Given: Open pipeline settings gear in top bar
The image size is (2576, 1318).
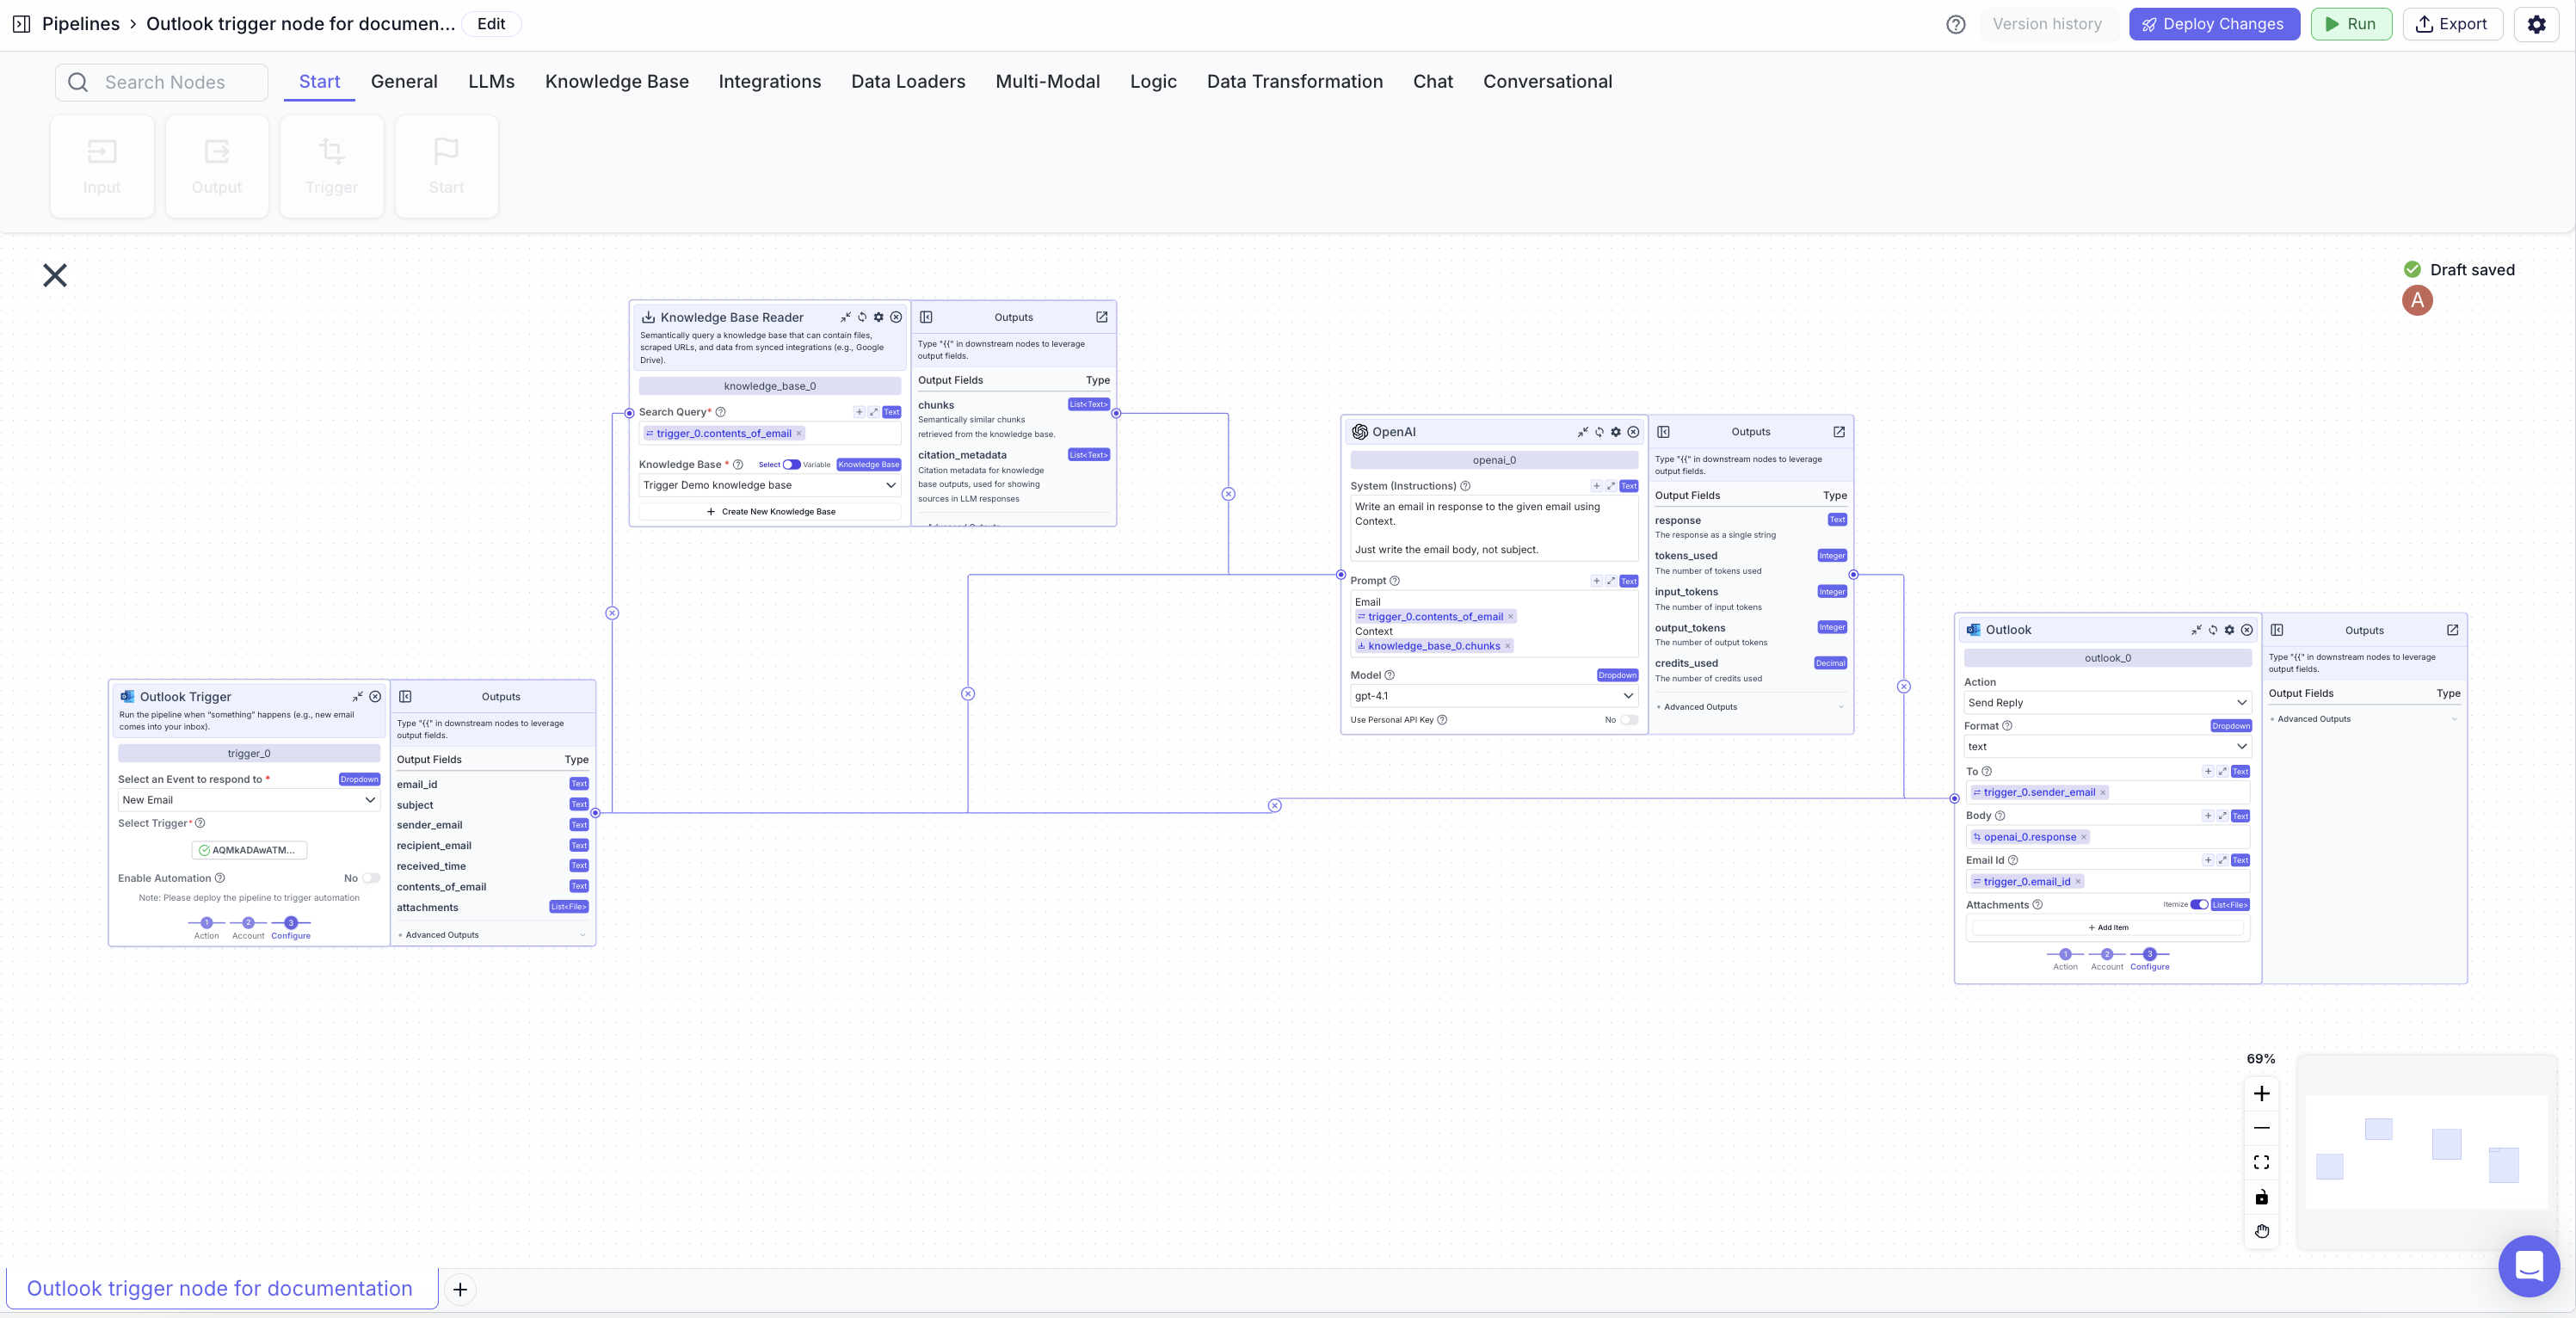Looking at the screenshot, I should point(2536,24).
